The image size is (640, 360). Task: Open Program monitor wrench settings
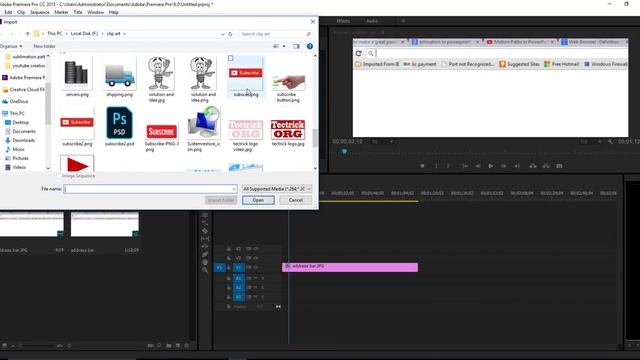pos(610,142)
